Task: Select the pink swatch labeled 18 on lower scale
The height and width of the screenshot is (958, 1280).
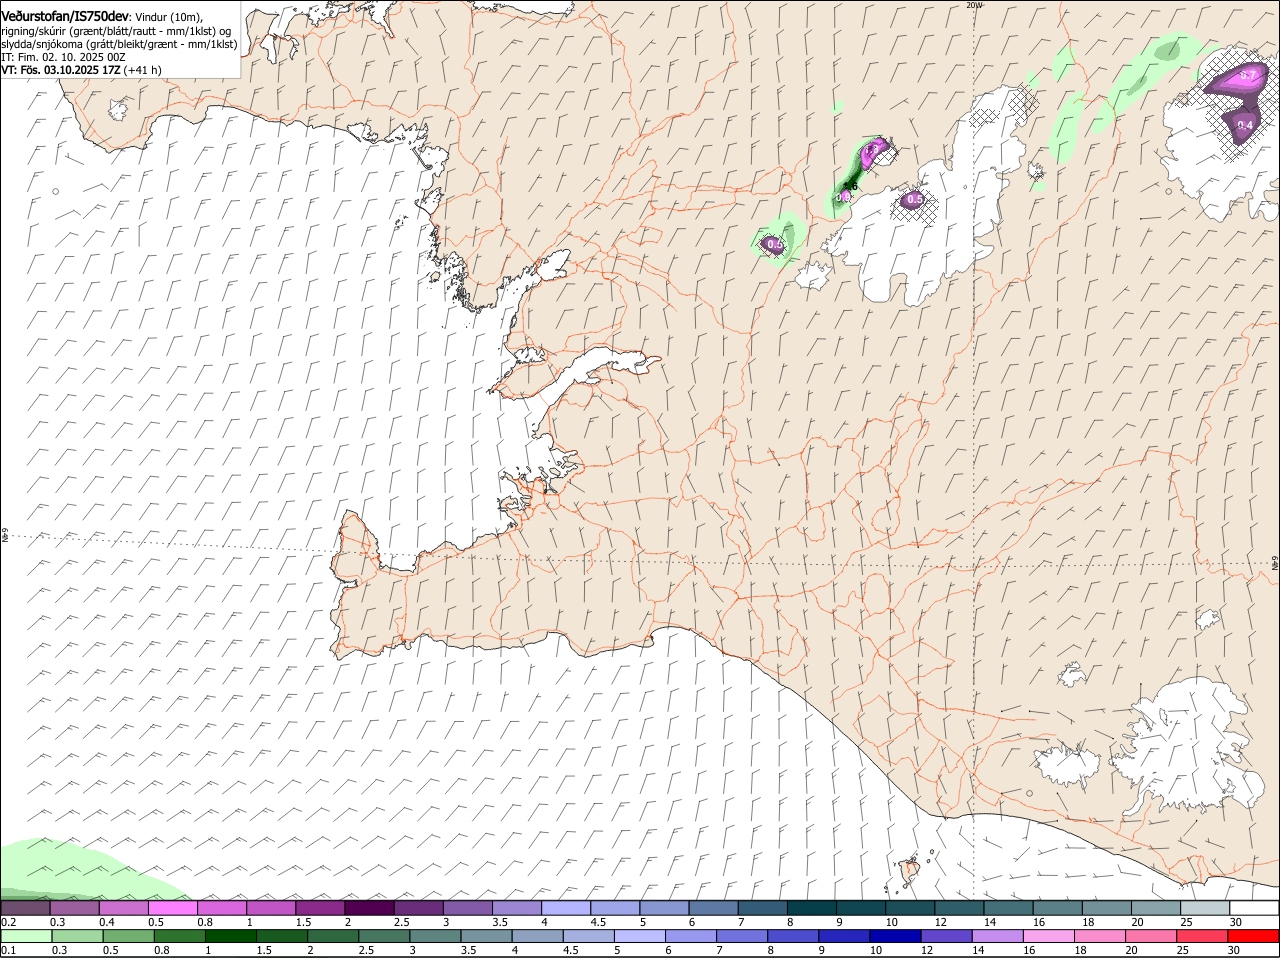Action: (x=1100, y=936)
